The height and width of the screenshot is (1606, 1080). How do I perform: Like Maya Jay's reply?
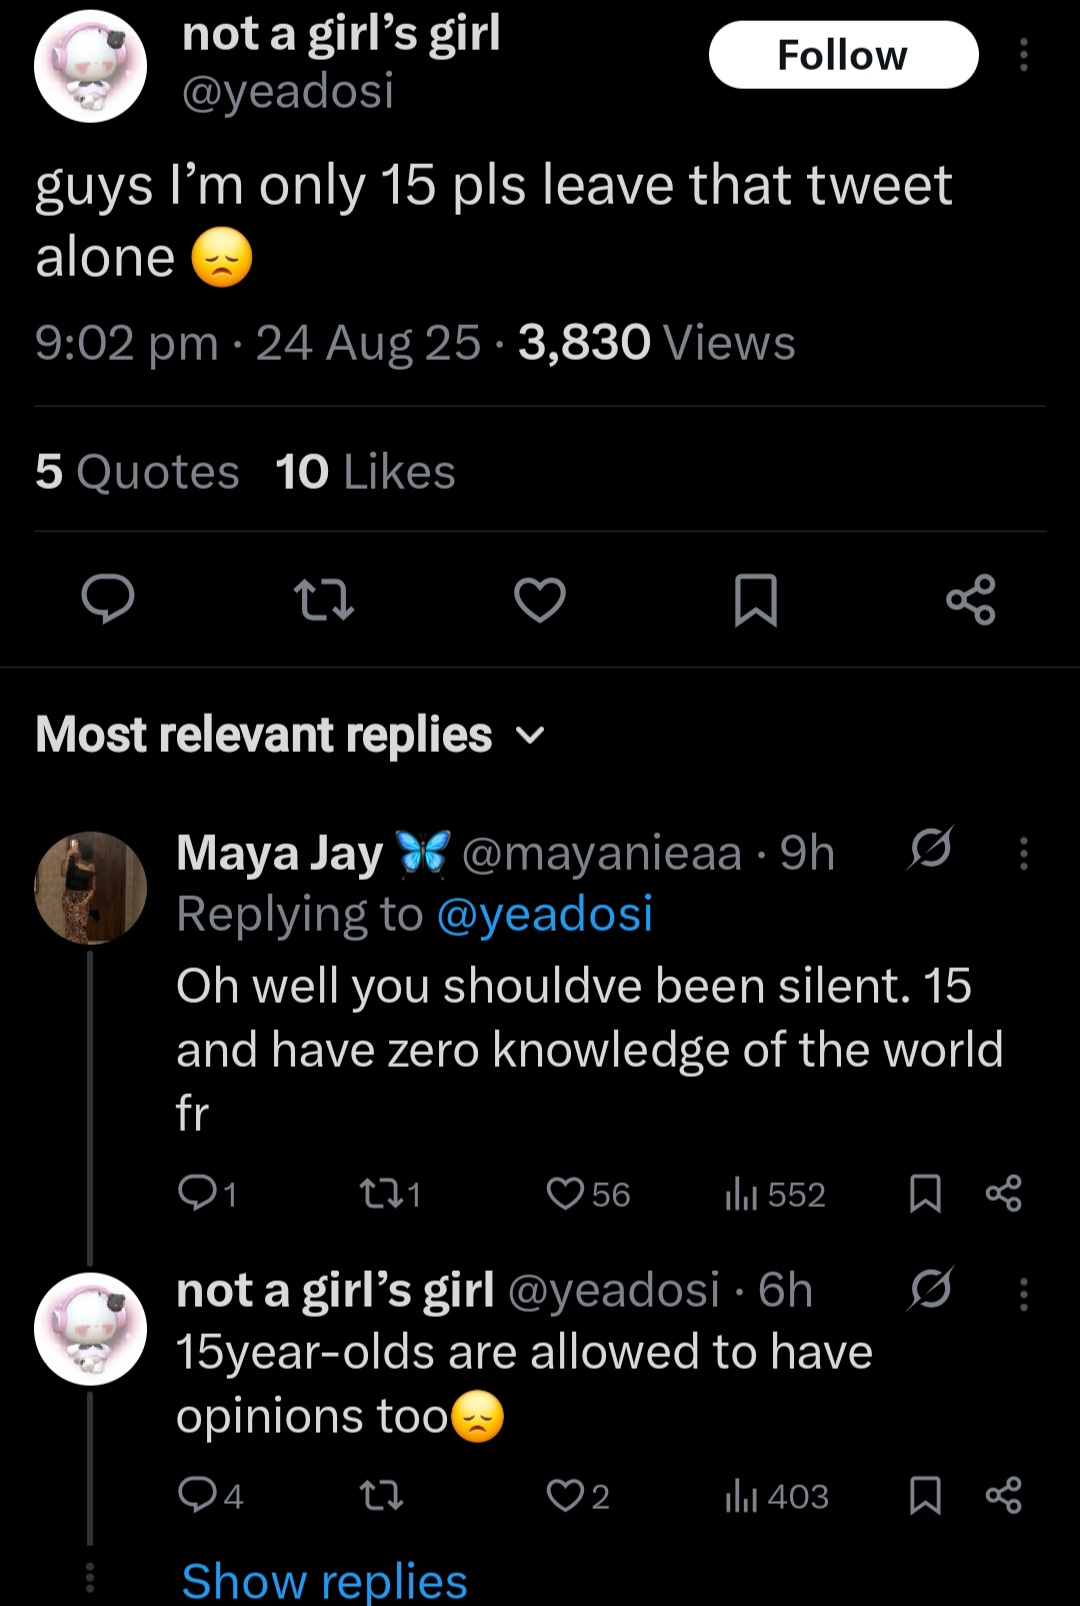pyautogui.click(x=566, y=1193)
